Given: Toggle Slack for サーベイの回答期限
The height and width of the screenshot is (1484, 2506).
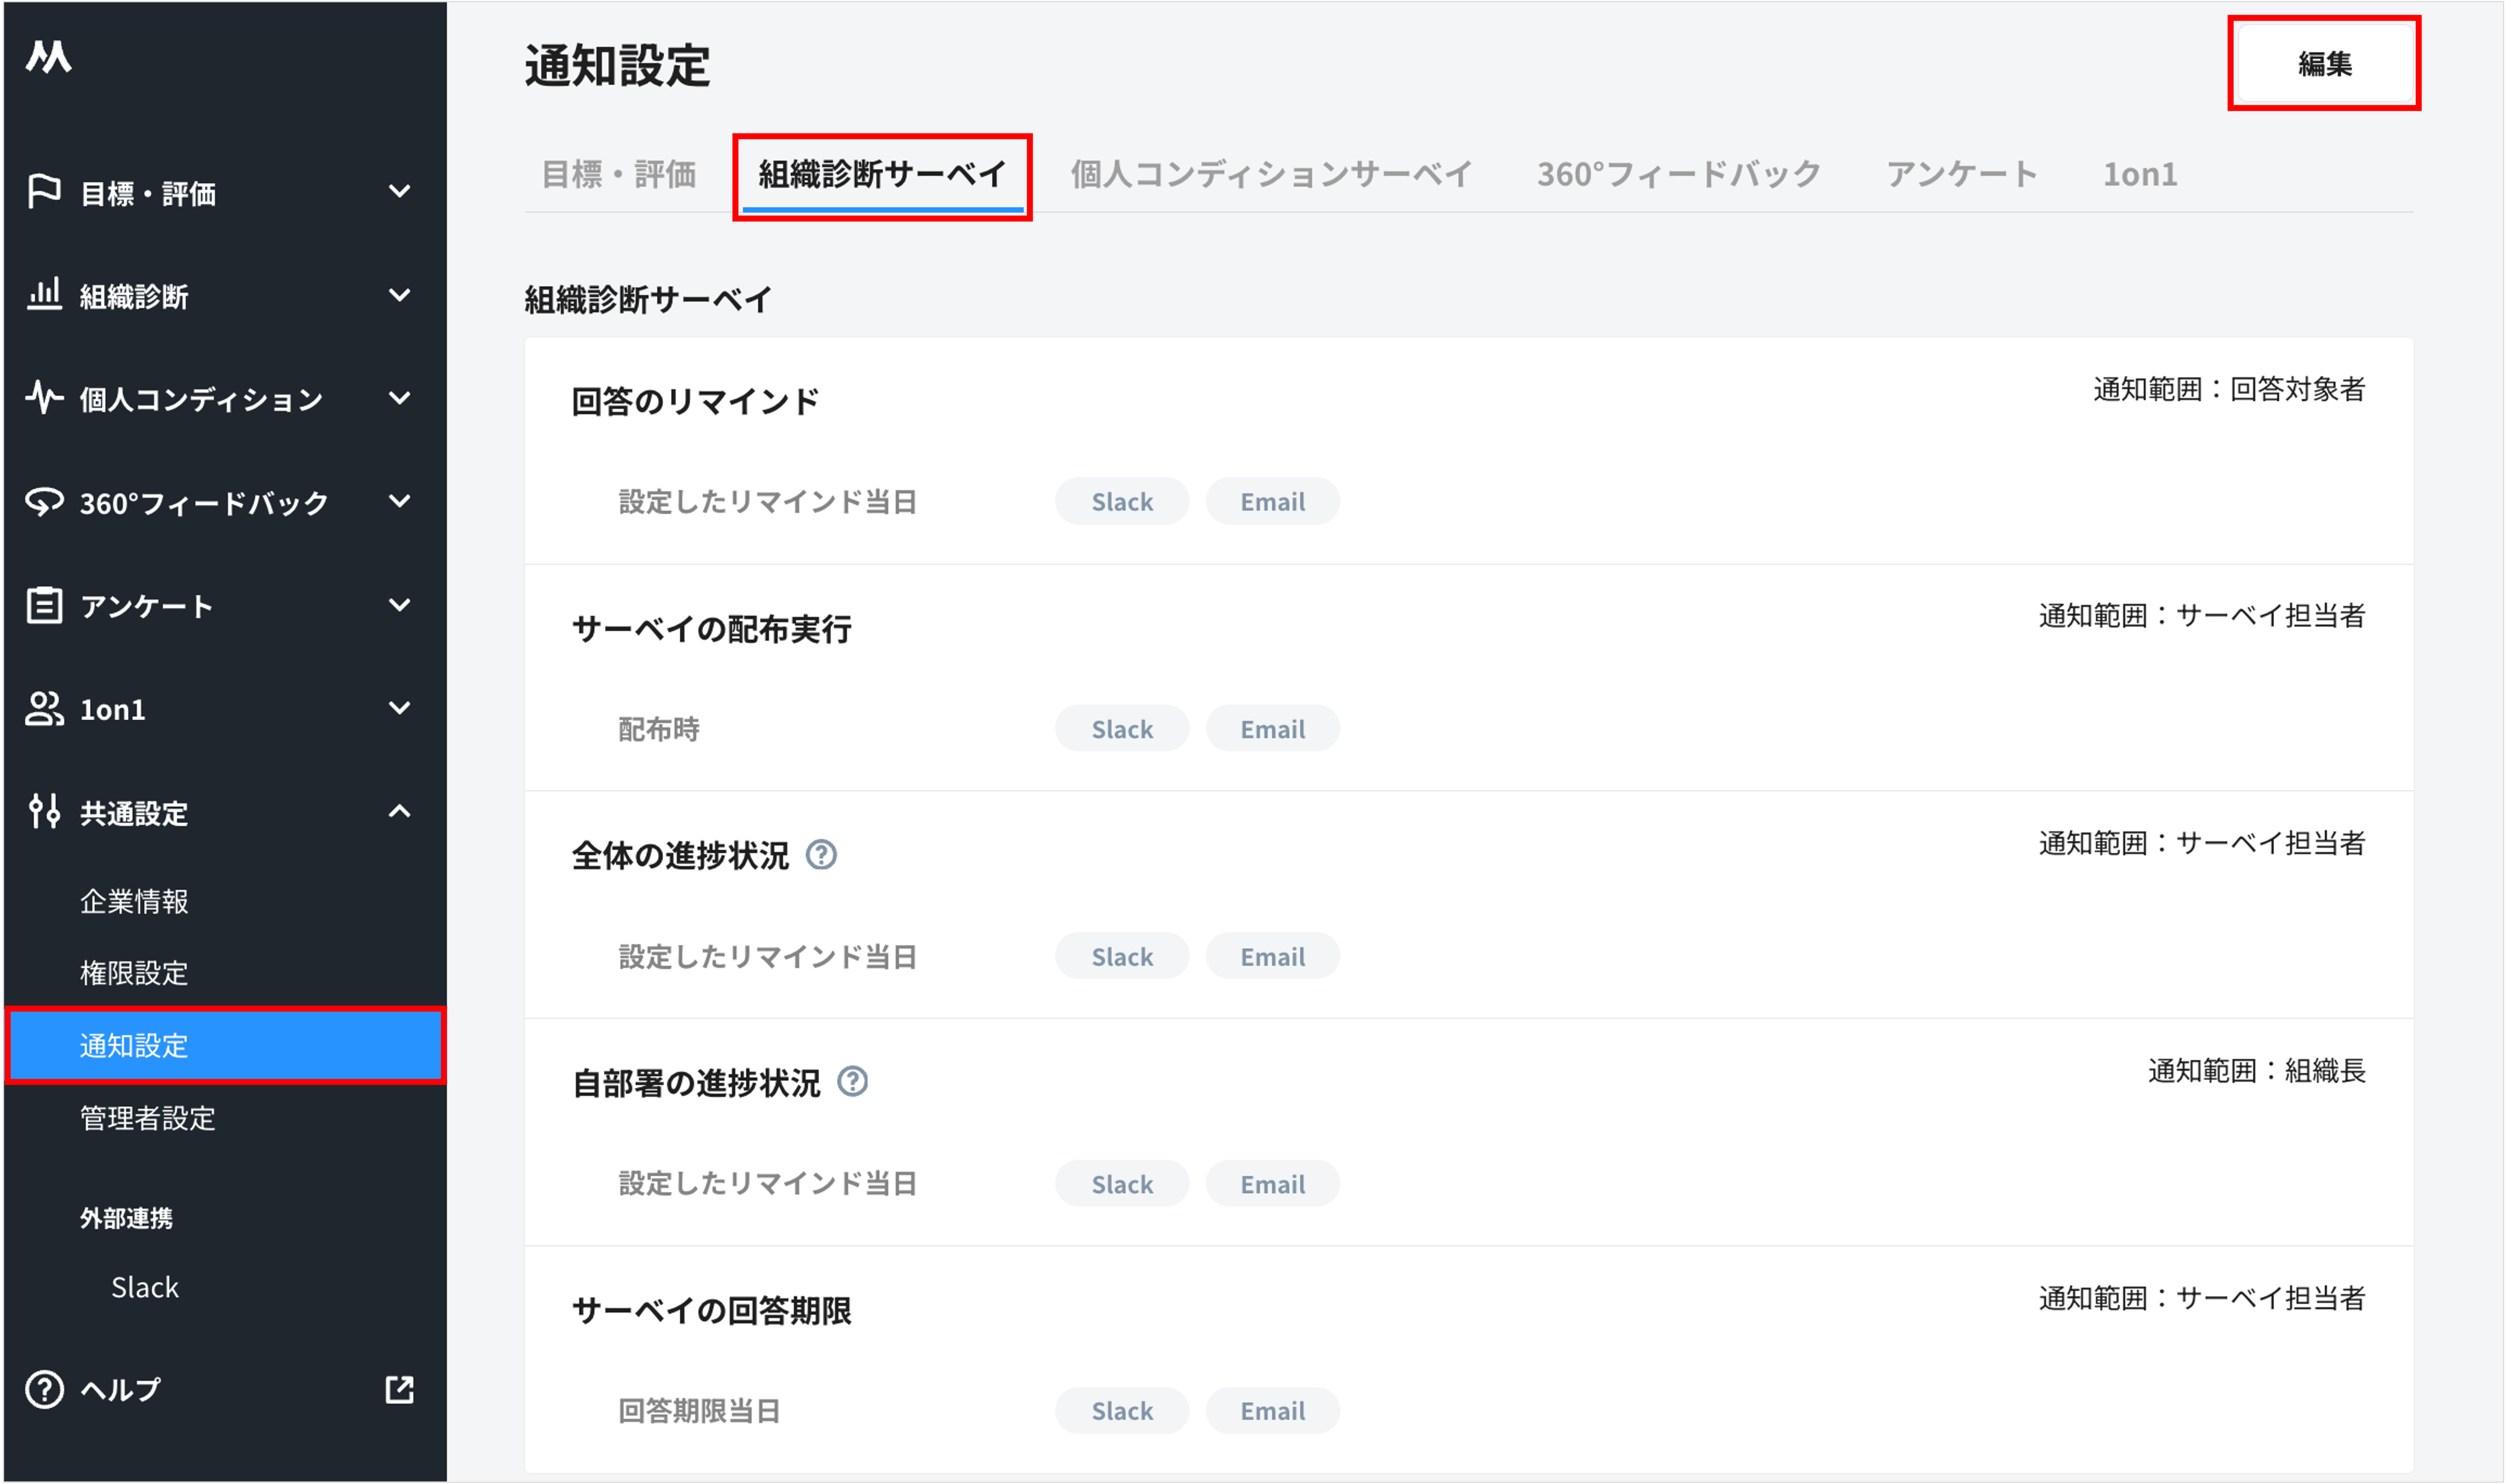Looking at the screenshot, I should (x=1121, y=1410).
